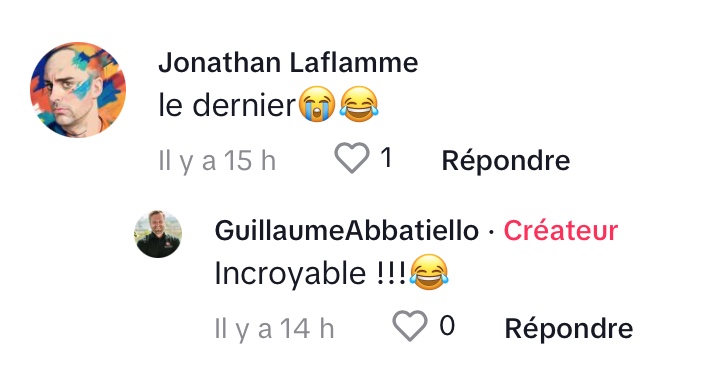
Task: Click the loudly crying emoji in comment
Action: point(316,104)
